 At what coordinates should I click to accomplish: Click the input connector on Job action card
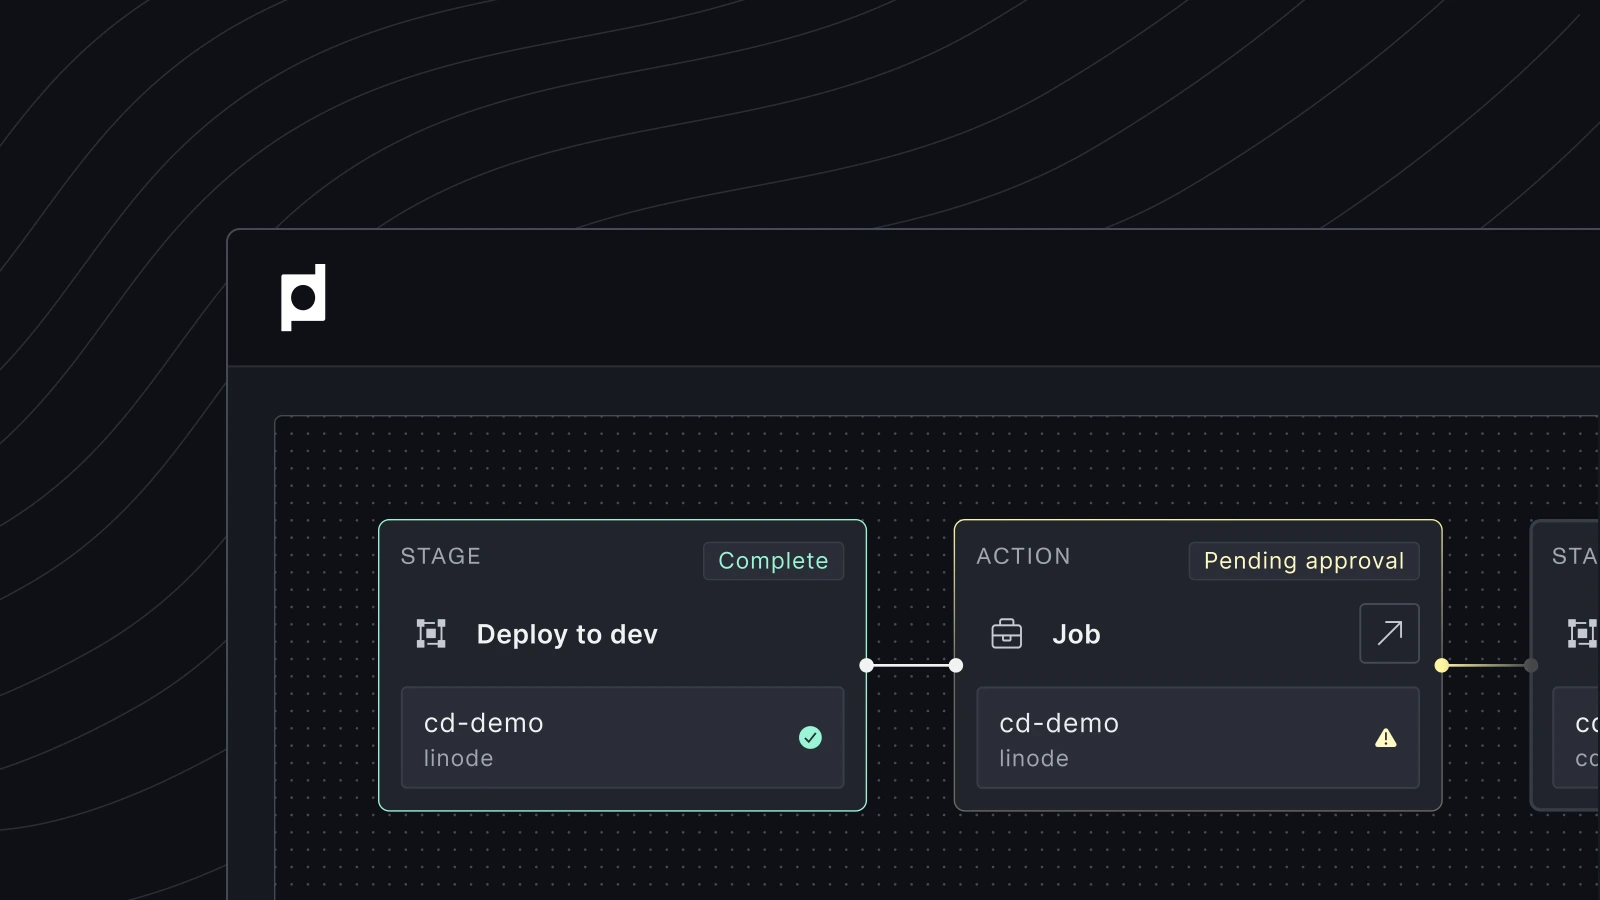[x=956, y=665]
